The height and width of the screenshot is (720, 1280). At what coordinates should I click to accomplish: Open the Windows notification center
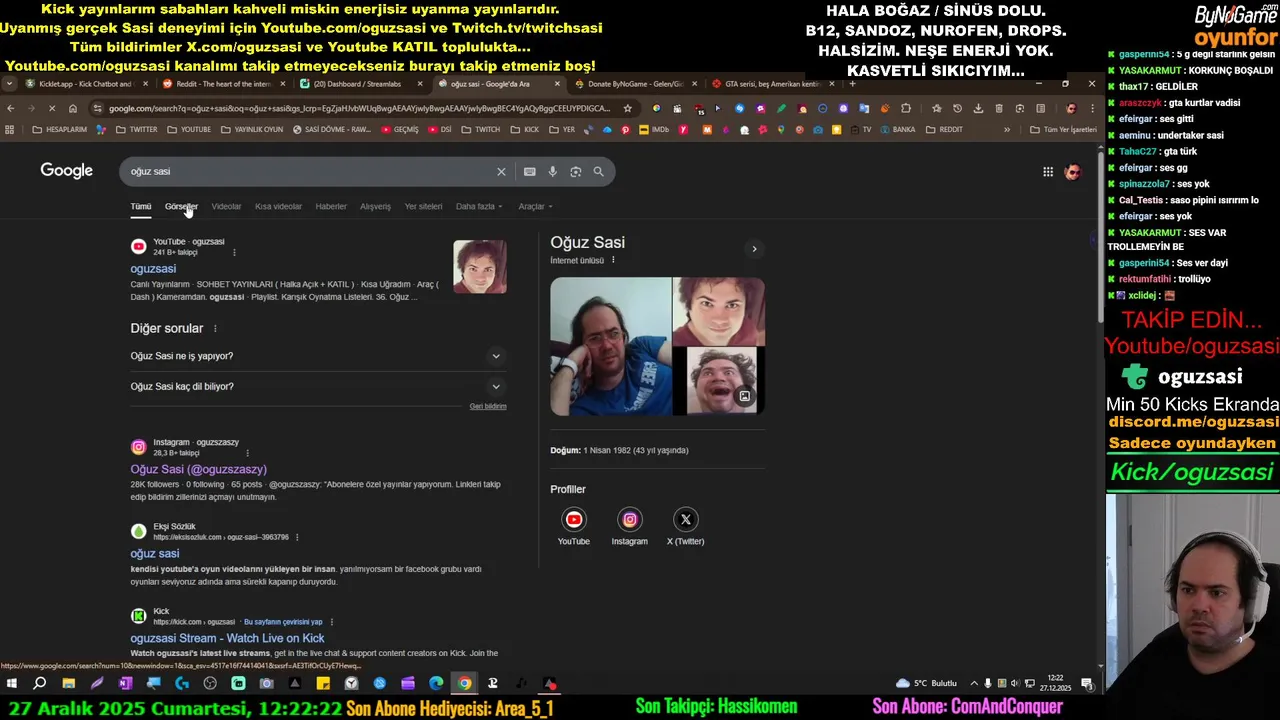pyautogui.click(x=1086, y=684)
